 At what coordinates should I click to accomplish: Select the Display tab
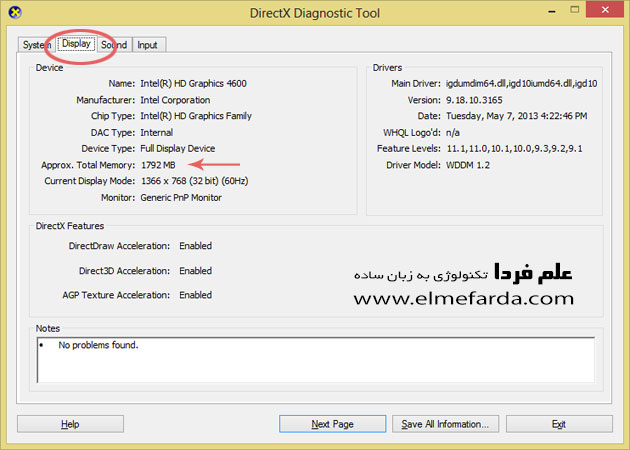(x=76, y=45)
